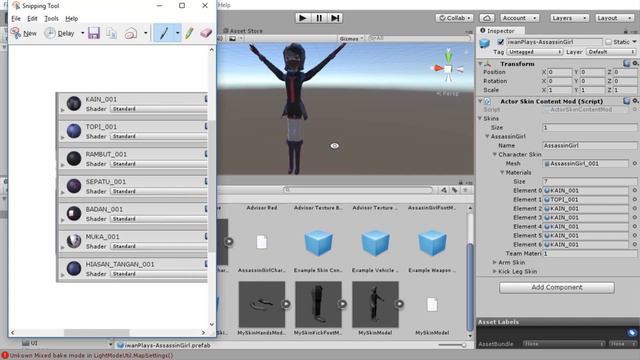
Task: Collapse the Transform component
Action: coord(480,64)
